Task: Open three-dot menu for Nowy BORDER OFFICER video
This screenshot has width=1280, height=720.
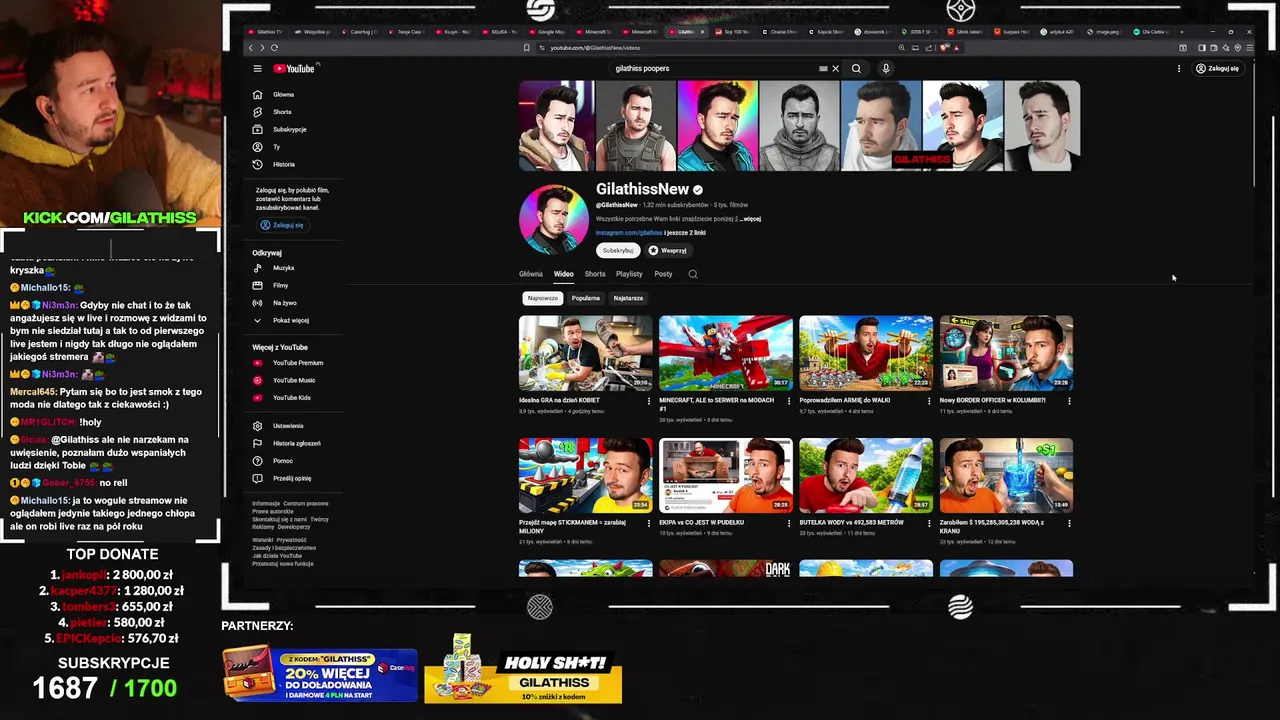Action: [x=1069, y=401]
